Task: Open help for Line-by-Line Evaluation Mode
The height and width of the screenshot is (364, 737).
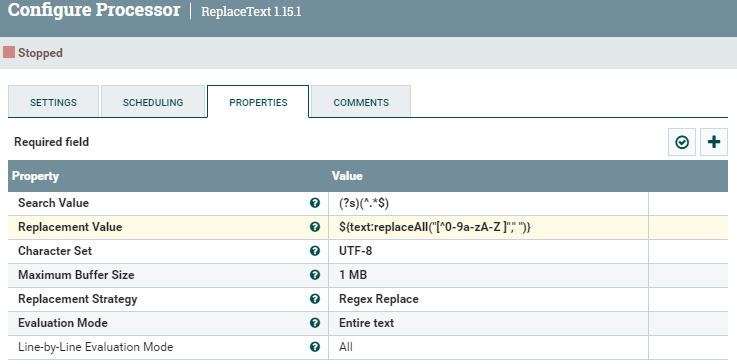Action: coord(314,347)
